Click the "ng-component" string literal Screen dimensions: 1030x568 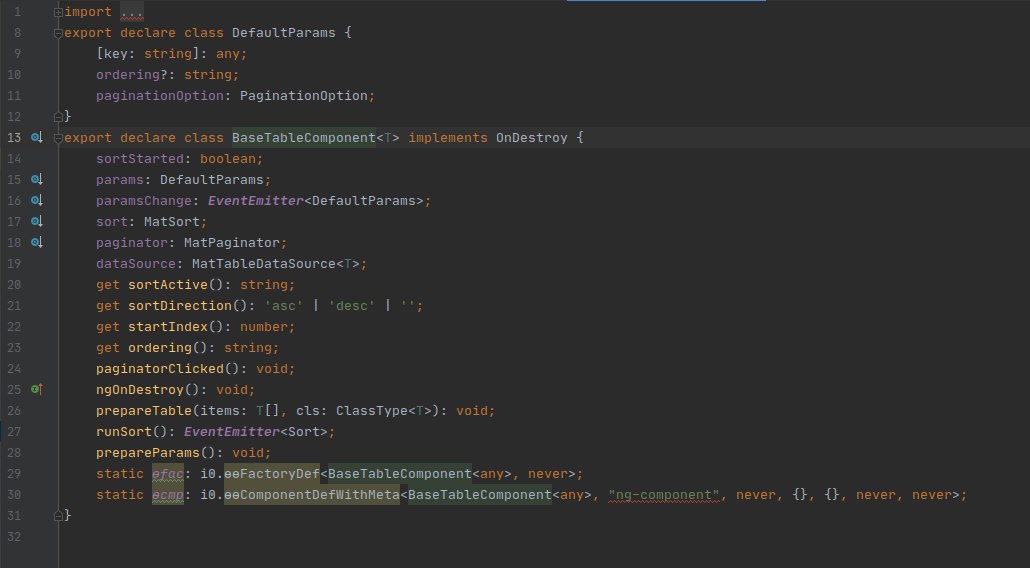pyautogui.click(x=664, y=495)
